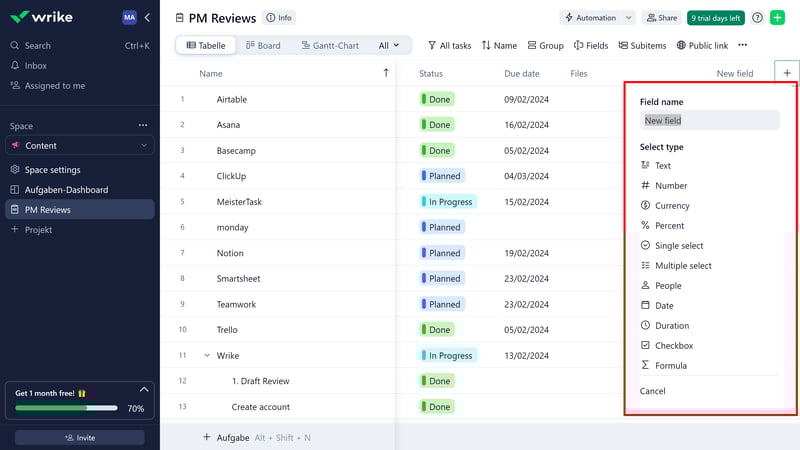Open the help question mark icon
Viewport: 800px width, 450px height.
pos(757,18)
